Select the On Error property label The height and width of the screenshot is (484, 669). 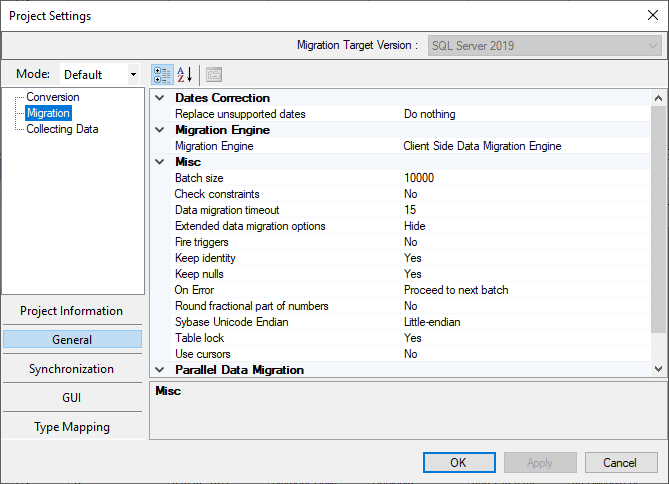pos(195,290)
